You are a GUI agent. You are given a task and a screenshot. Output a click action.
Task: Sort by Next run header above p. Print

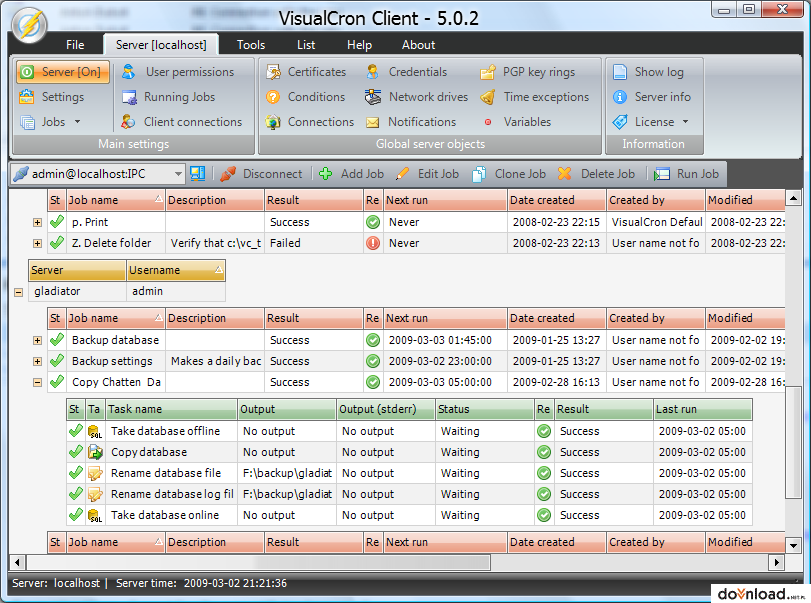[x=445, y=200]
